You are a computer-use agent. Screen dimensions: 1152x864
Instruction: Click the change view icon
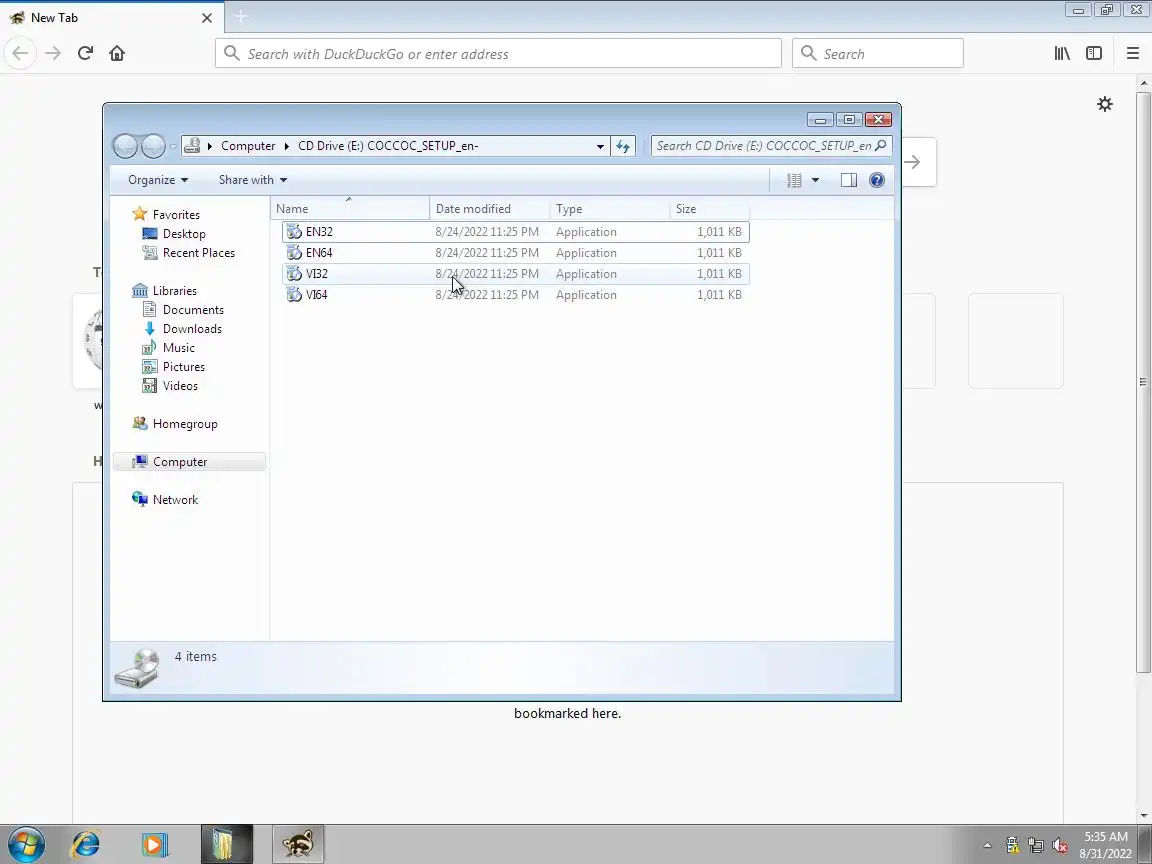(x=794, y=180)
